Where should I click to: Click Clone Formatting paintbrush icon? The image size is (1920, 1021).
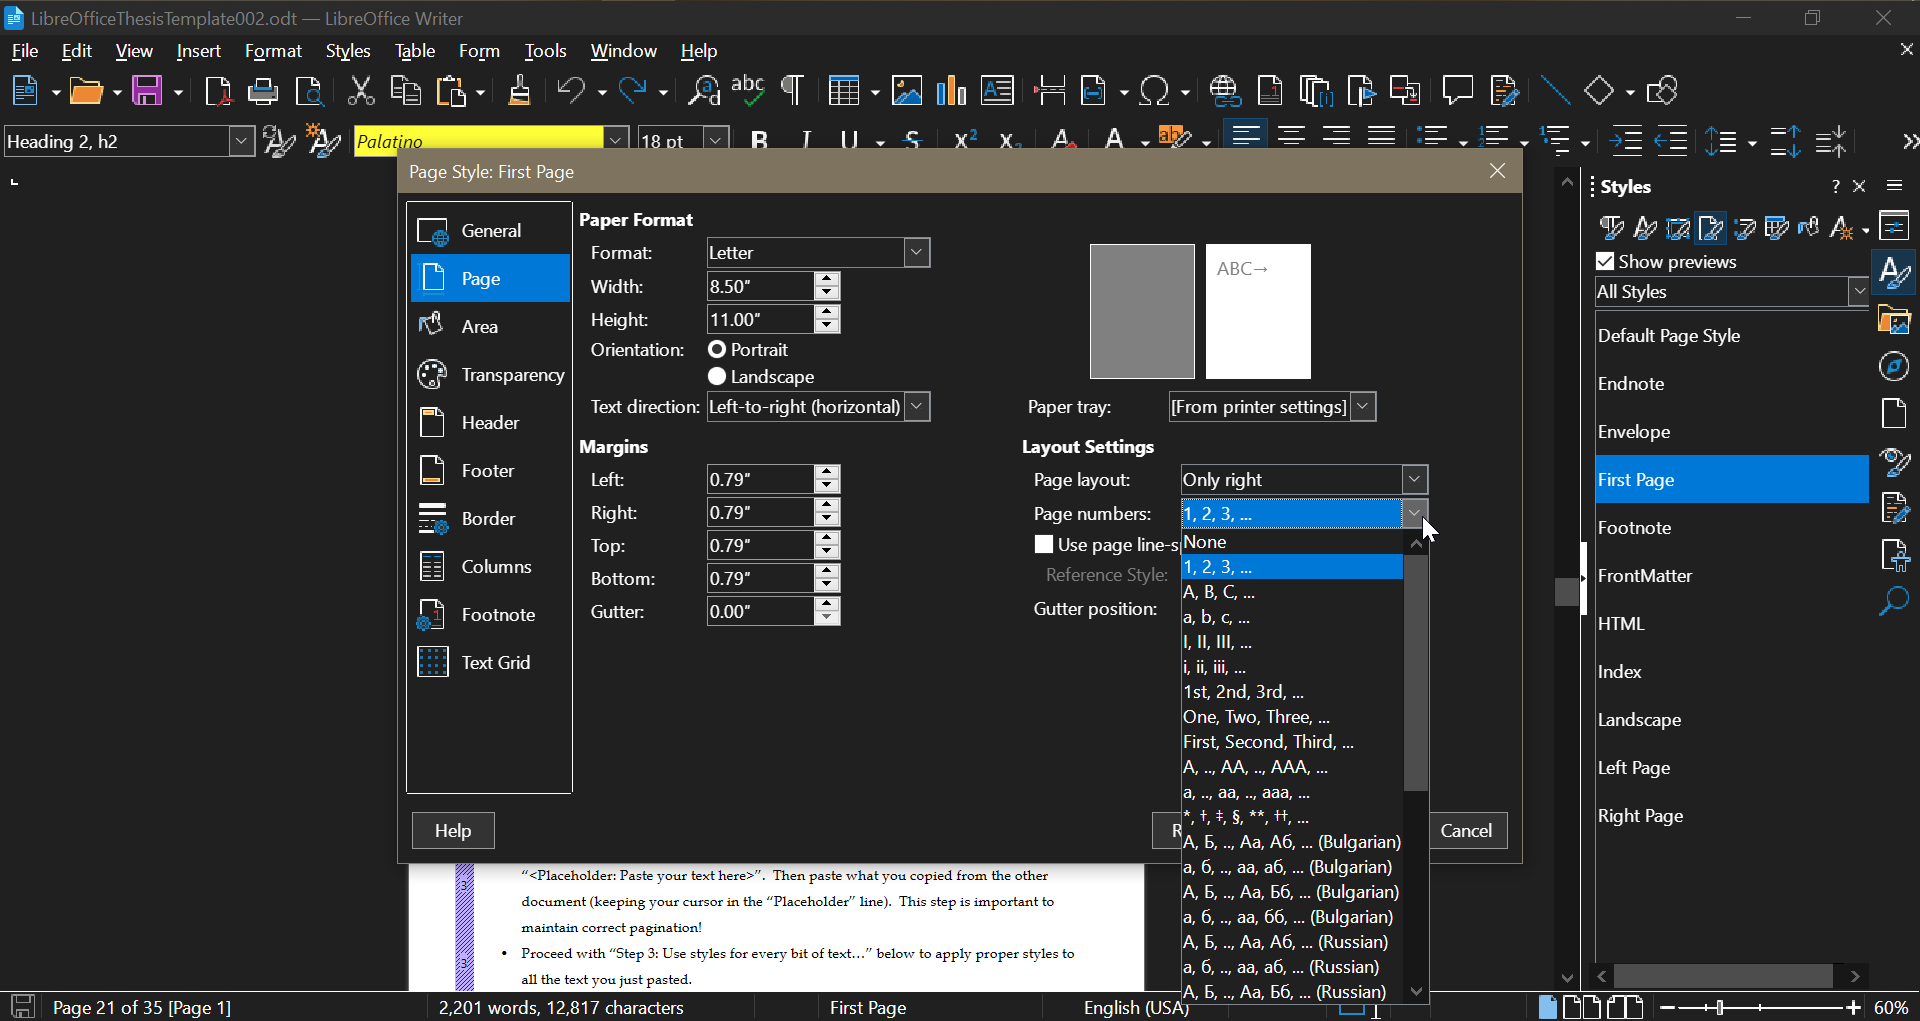point(519,91)
